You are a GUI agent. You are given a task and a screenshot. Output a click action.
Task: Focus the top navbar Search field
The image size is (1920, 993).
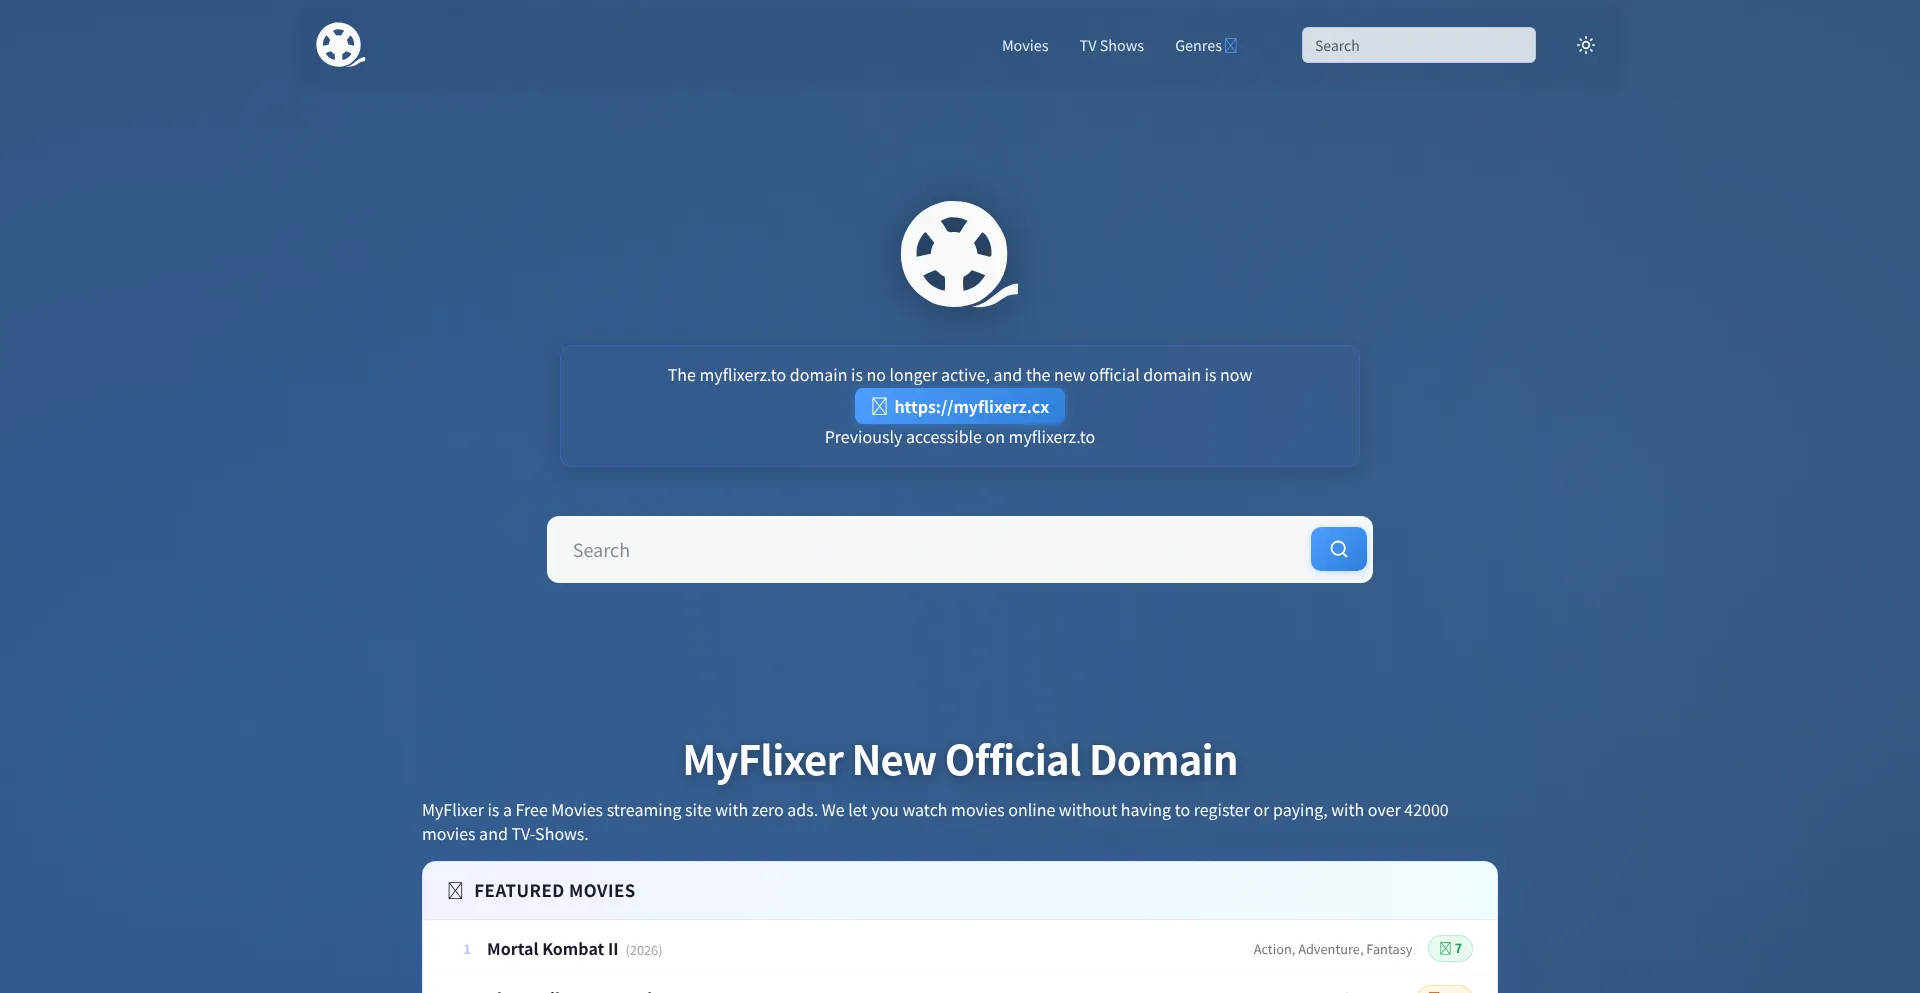[x=1418, y=45]
